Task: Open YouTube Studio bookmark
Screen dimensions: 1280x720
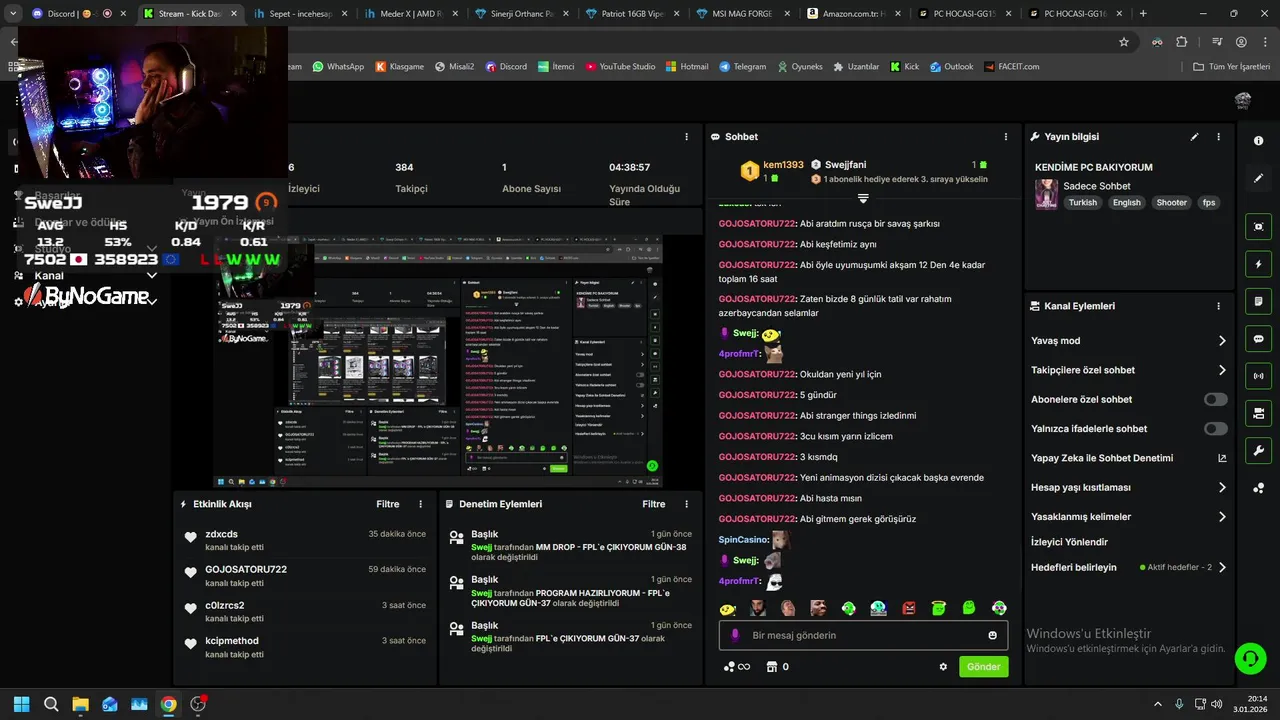Action: (x=620, y=67)
